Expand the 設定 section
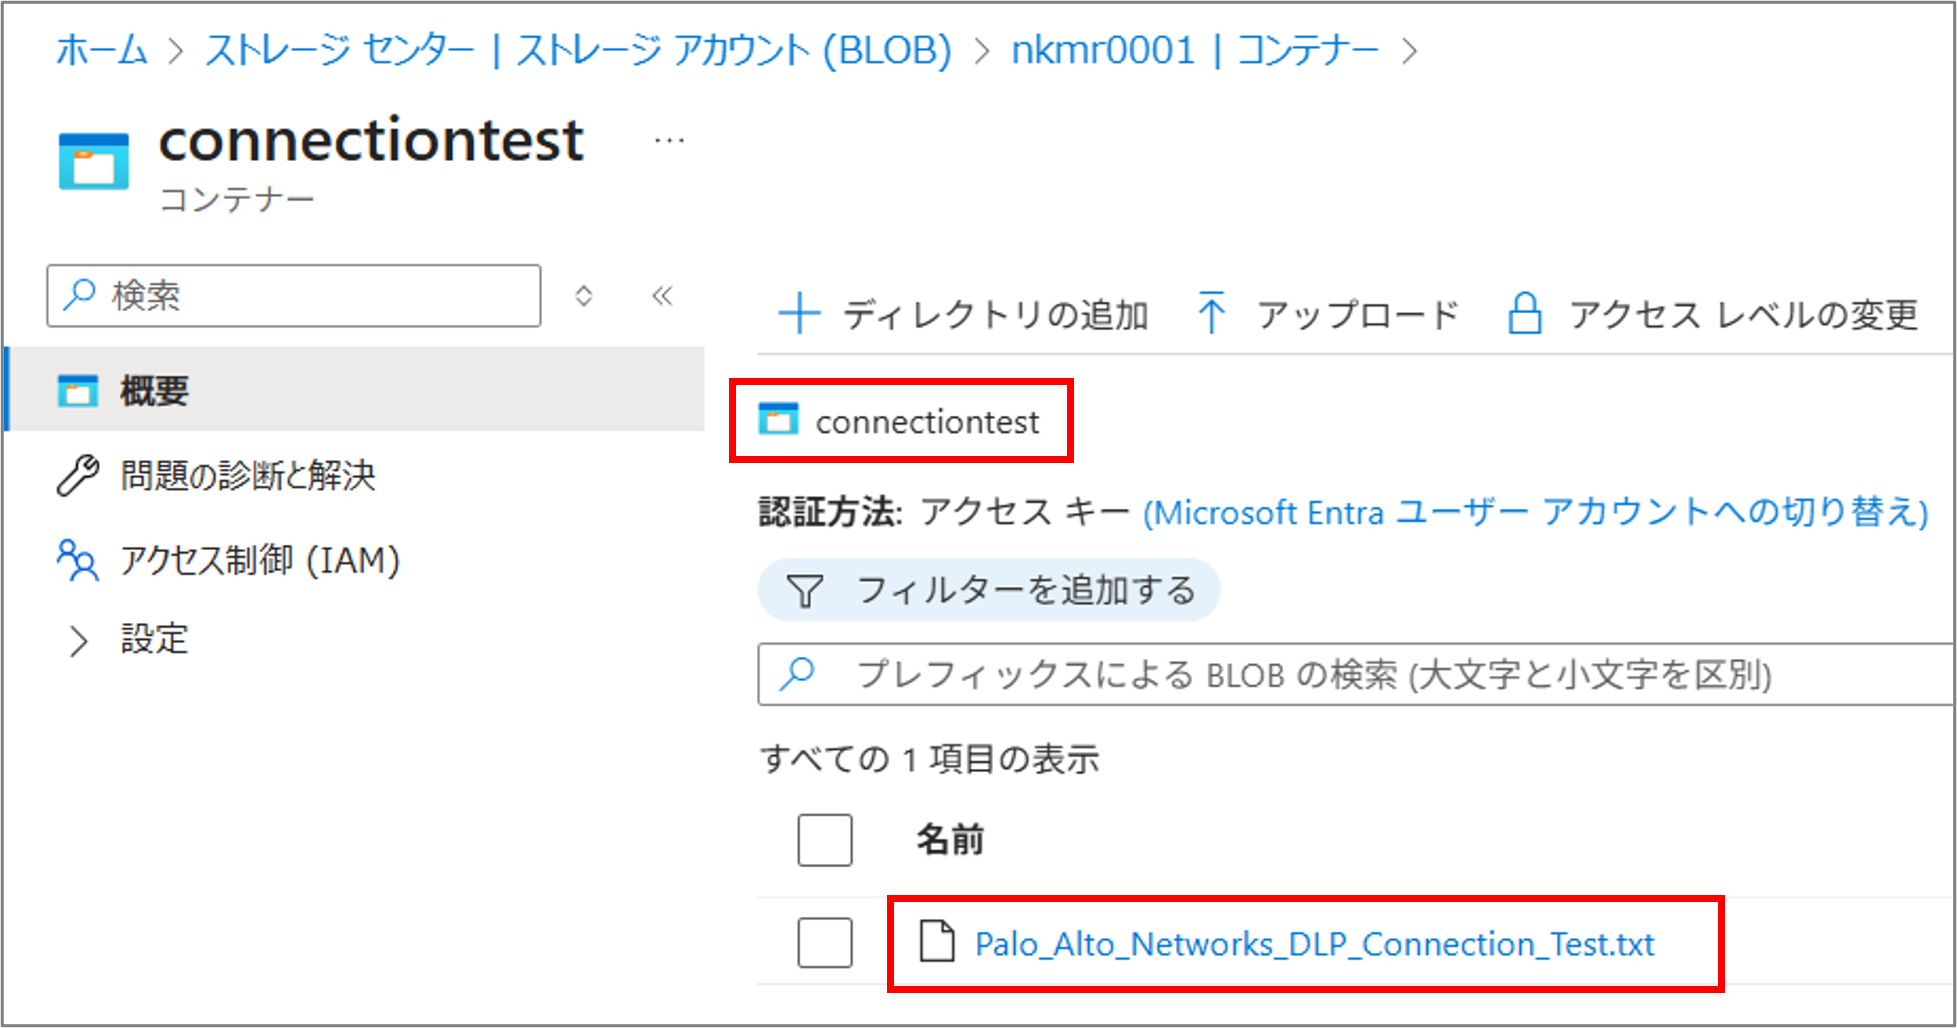 point(78,640)
